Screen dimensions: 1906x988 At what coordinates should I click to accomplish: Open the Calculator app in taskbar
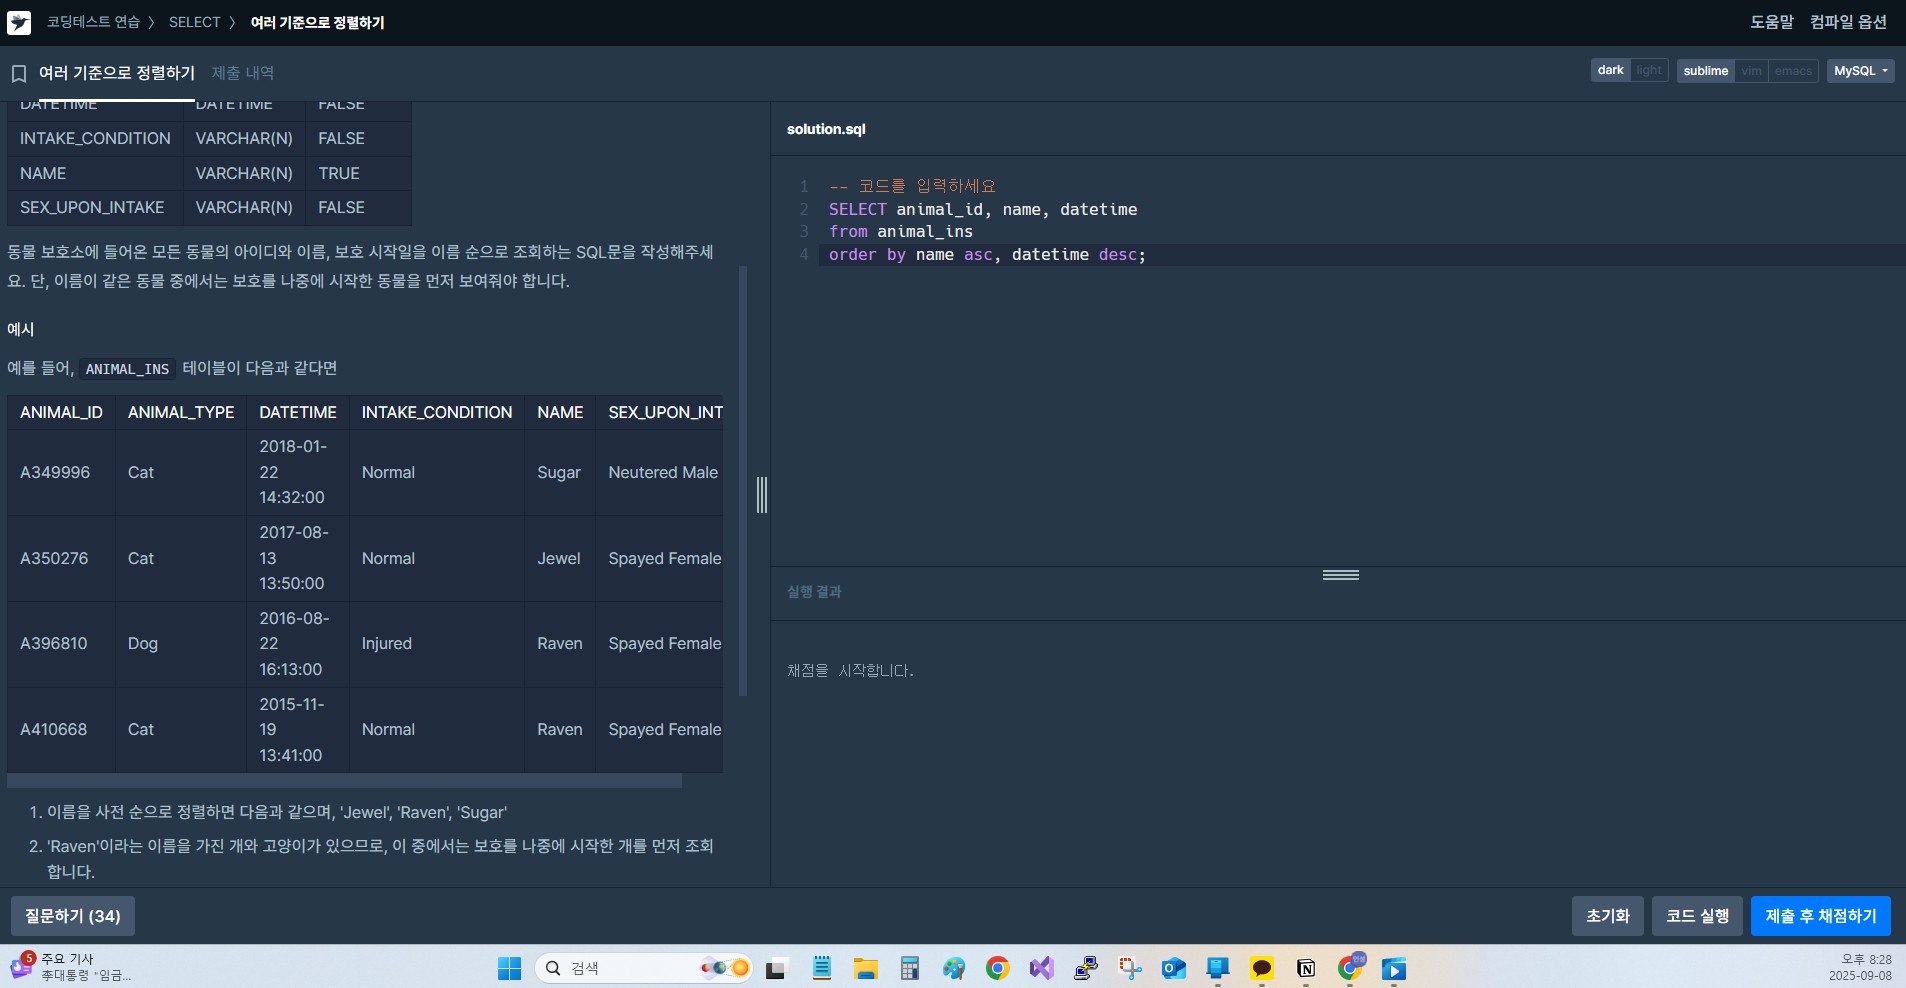909,968
